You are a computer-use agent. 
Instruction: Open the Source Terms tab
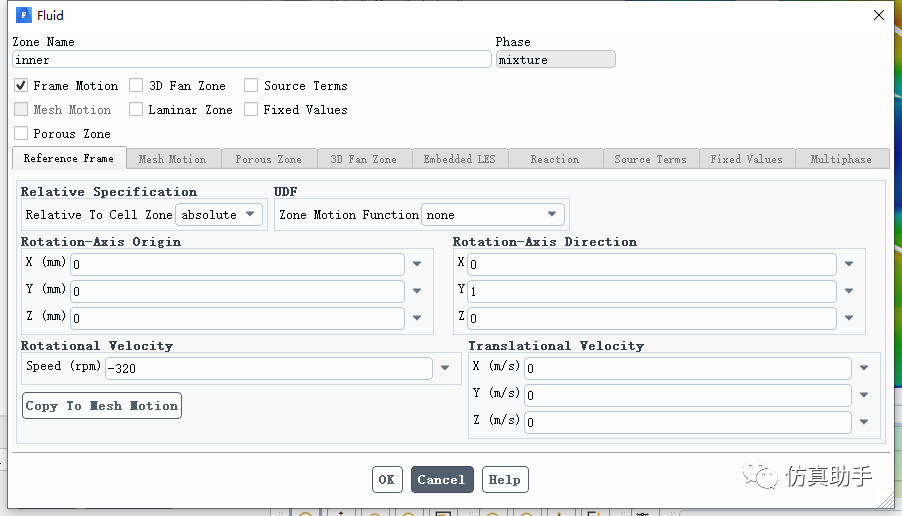click(x=651, y=159)
